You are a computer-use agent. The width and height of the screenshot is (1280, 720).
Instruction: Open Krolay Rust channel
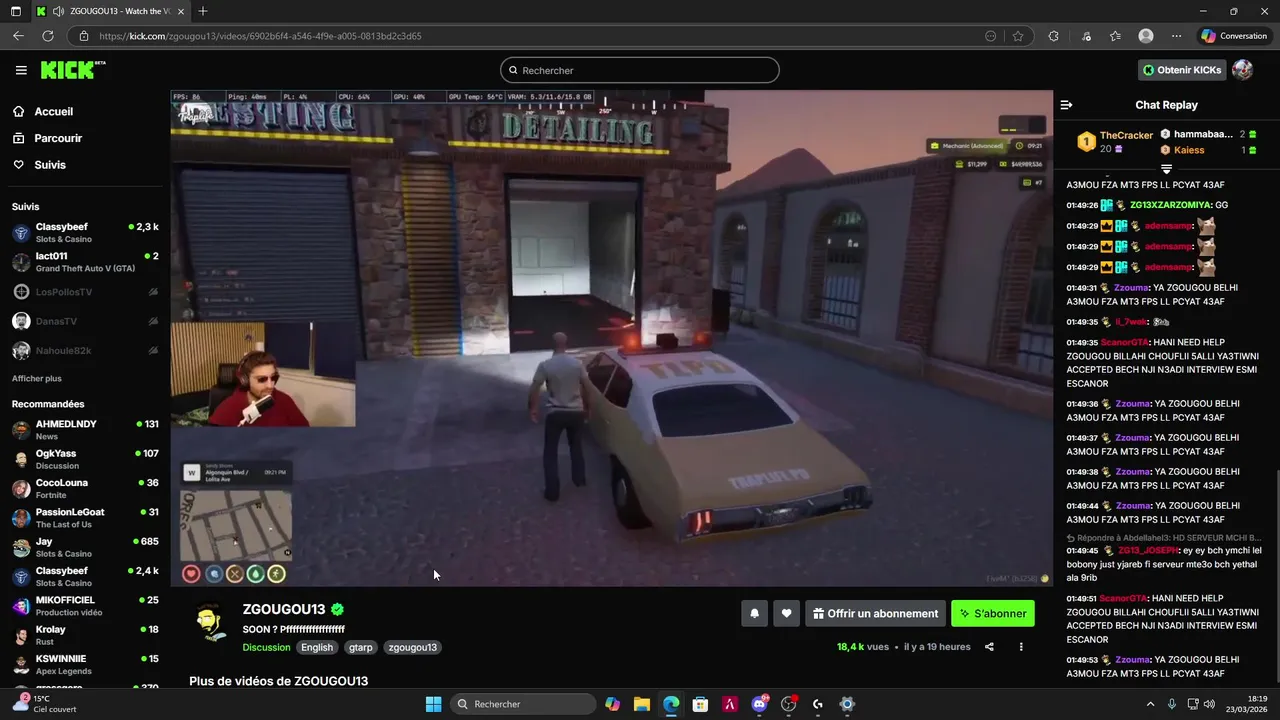tap(85, 635)
